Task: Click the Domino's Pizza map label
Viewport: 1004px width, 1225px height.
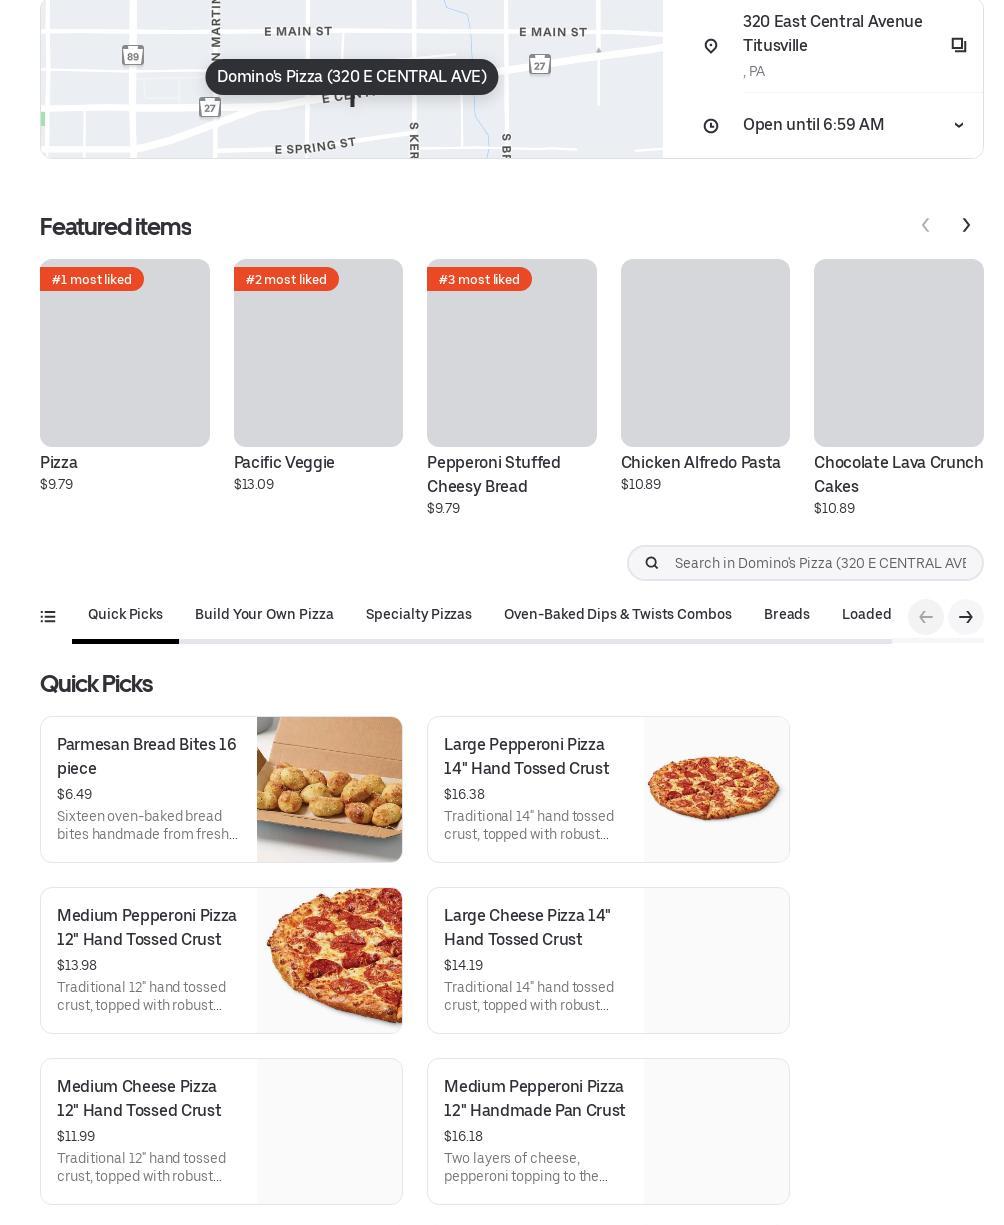Action: click(x=352, y=77)
